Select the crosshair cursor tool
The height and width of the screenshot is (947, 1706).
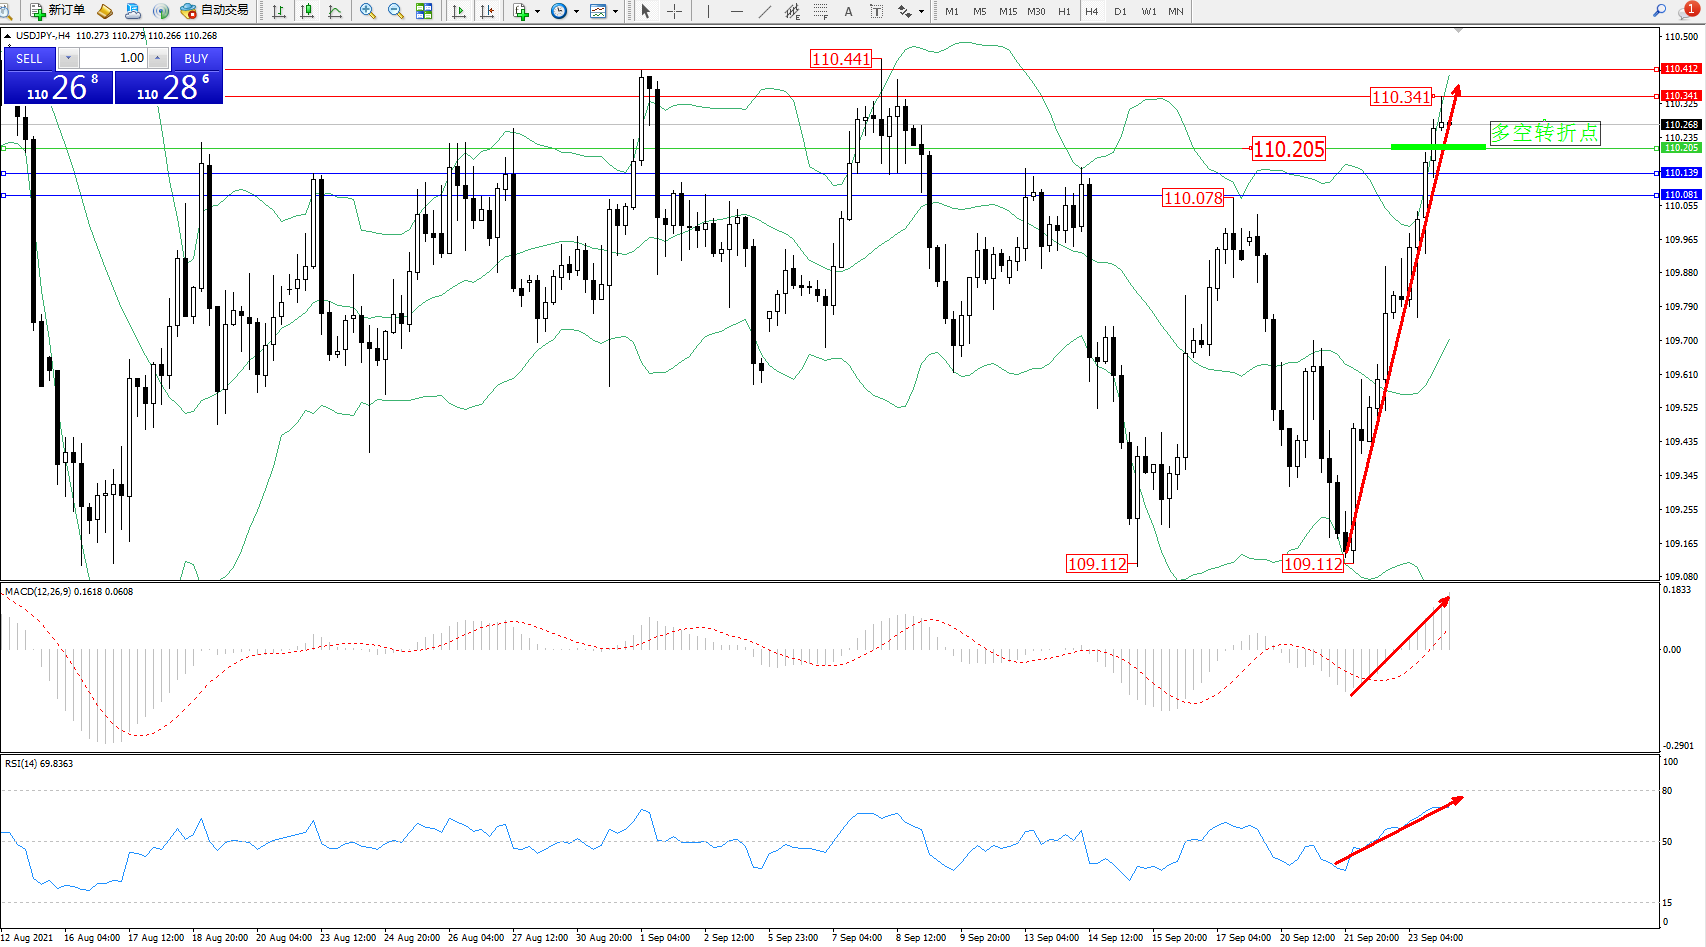(675, 11)
